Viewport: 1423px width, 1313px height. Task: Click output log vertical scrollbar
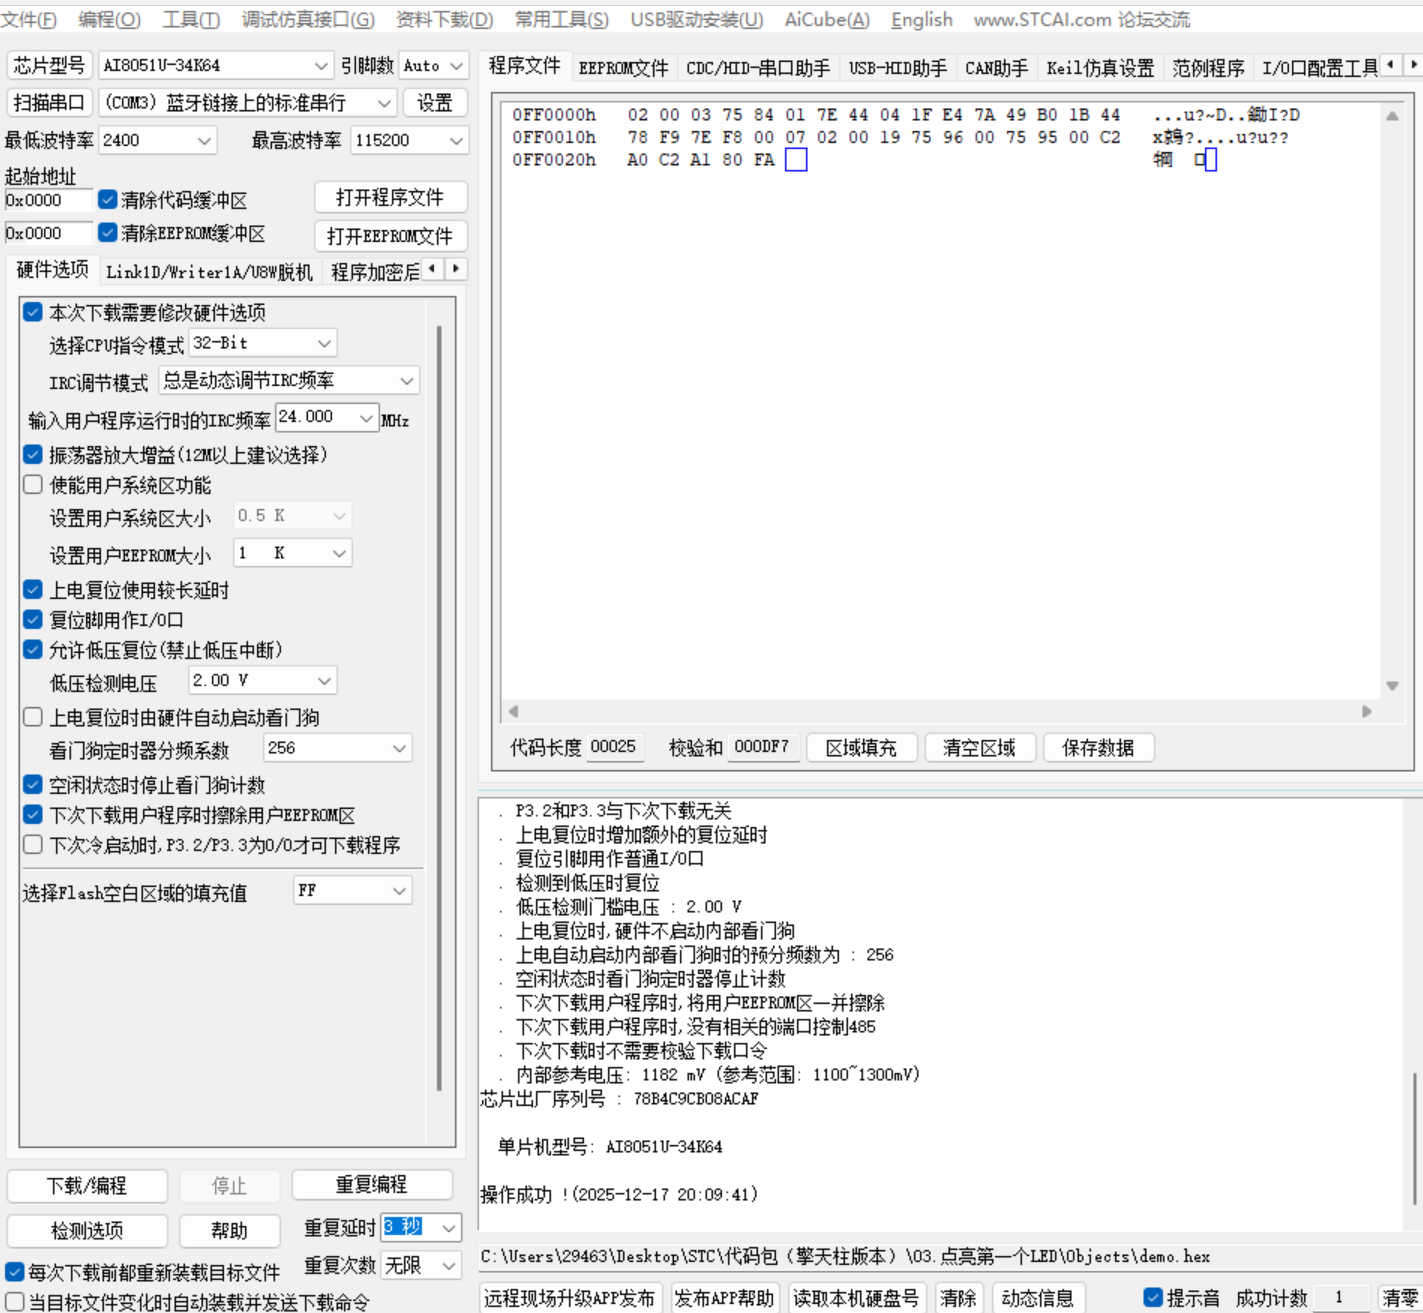[x=1415, y=1137]
